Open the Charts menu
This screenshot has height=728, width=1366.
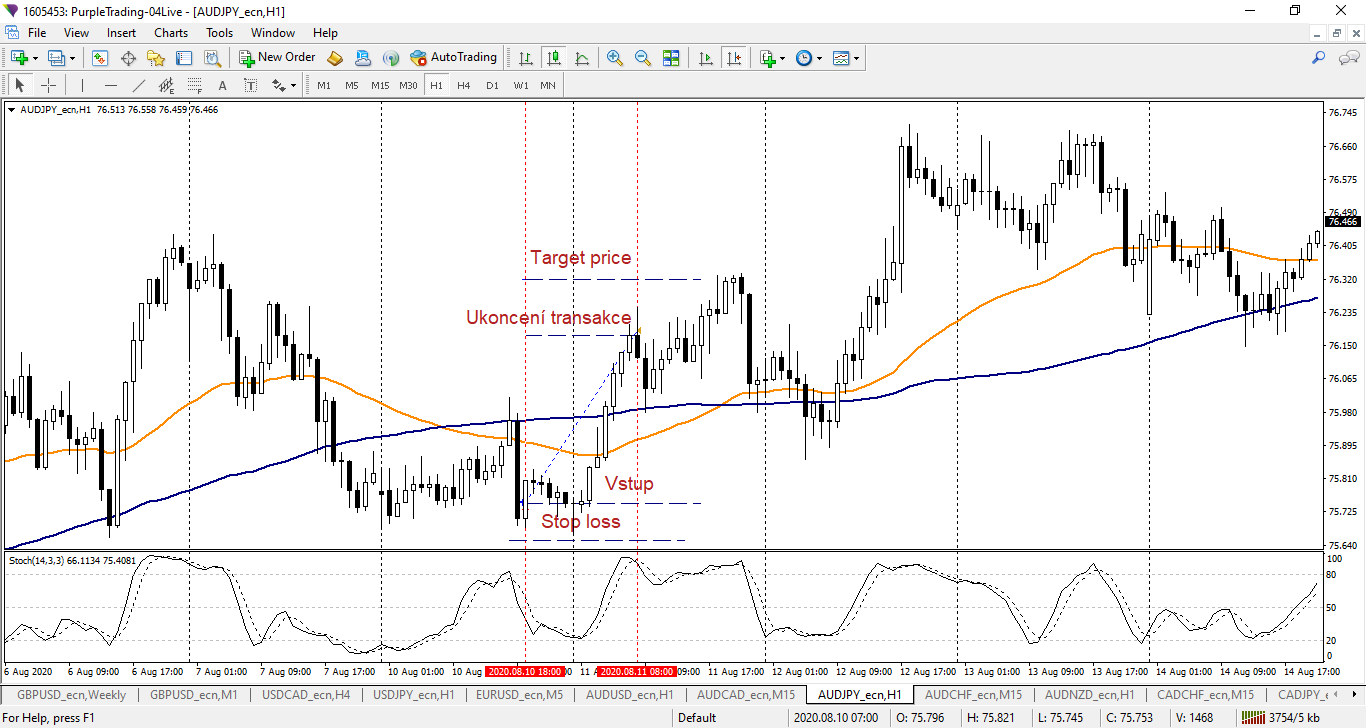click(x=171, y=33)
